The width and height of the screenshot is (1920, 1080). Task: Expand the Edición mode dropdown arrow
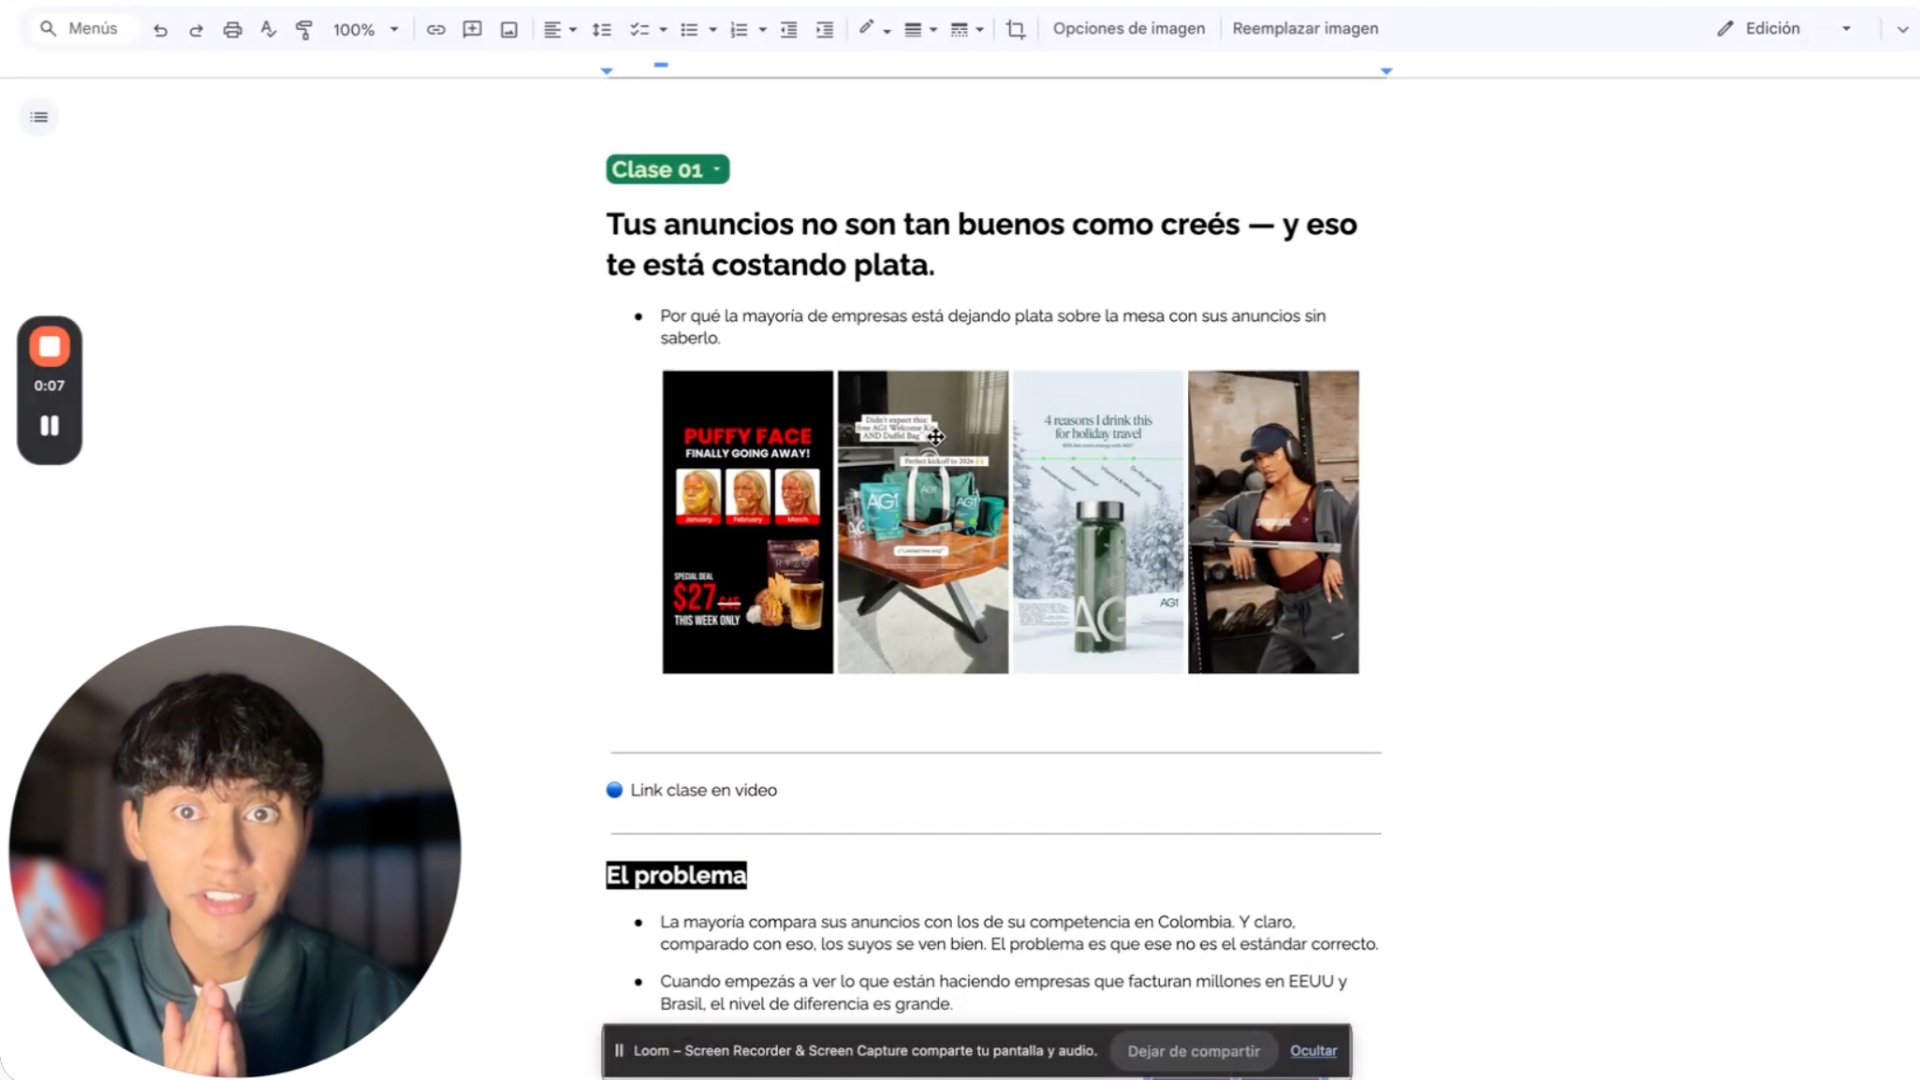(x=1847, y=29)
